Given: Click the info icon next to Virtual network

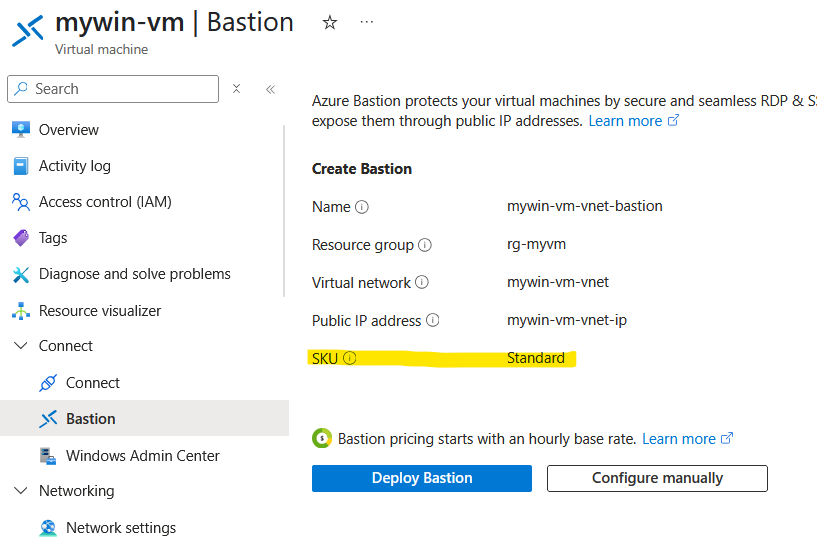Looking at the screenshot, I should [422, 282].
